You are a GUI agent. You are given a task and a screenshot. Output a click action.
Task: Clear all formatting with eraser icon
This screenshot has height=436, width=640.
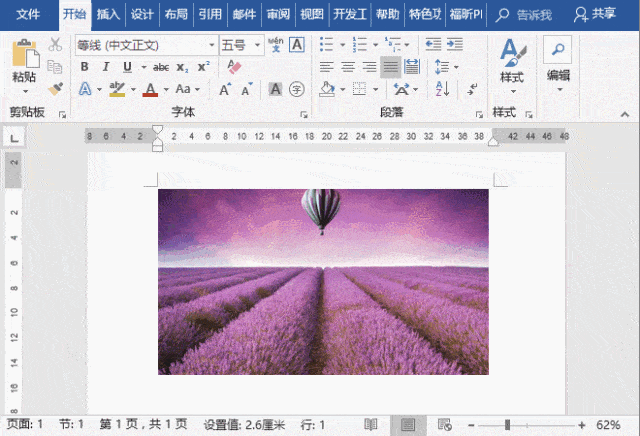click(x=234, y=67)
